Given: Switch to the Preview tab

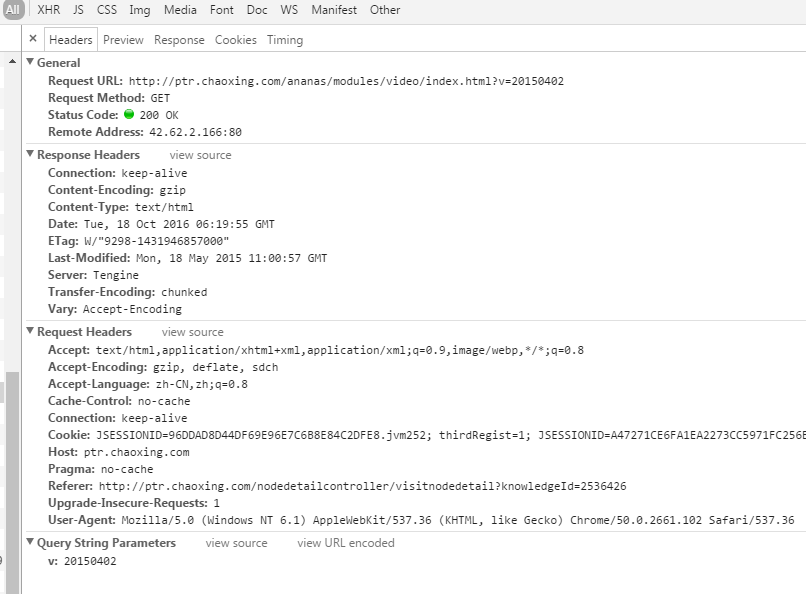Looking at the screenshot, I should [123, 40].
